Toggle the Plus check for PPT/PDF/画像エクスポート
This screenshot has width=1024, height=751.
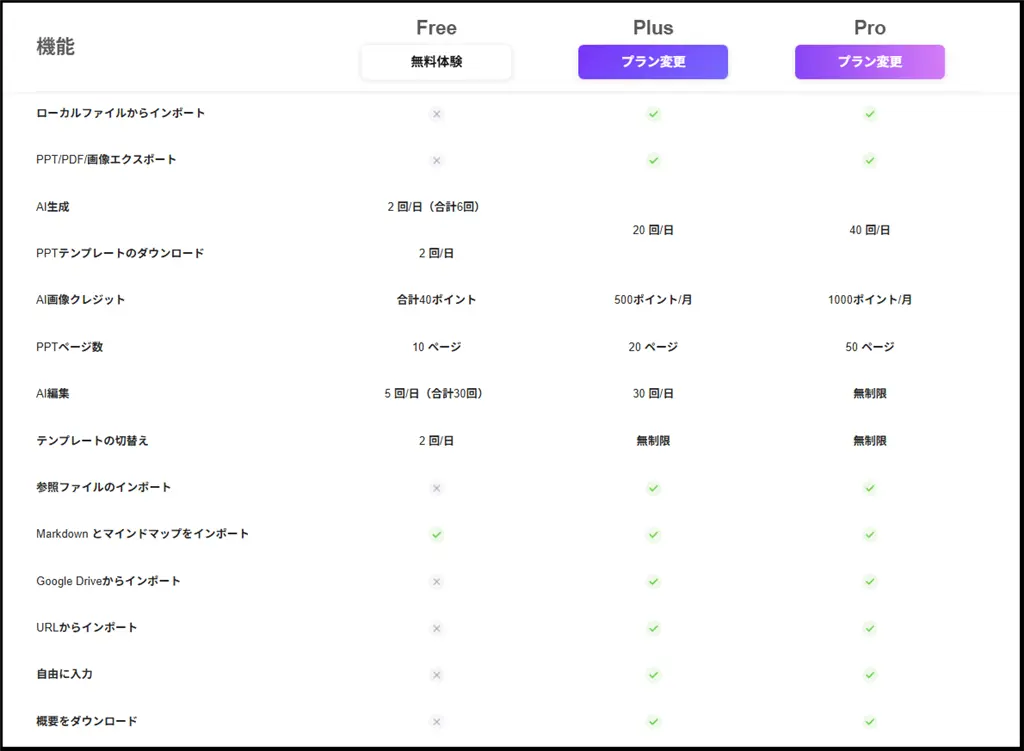coord(653,160)
